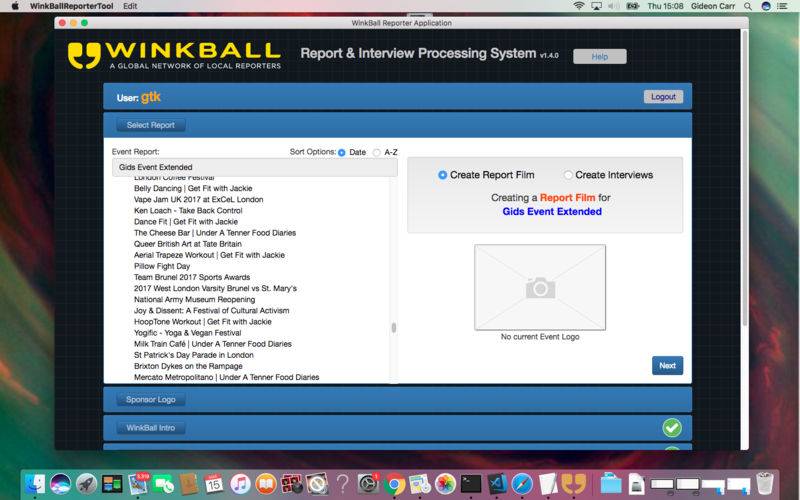Select 'Queer British Art at Tate Britain'

click(188, 244)
